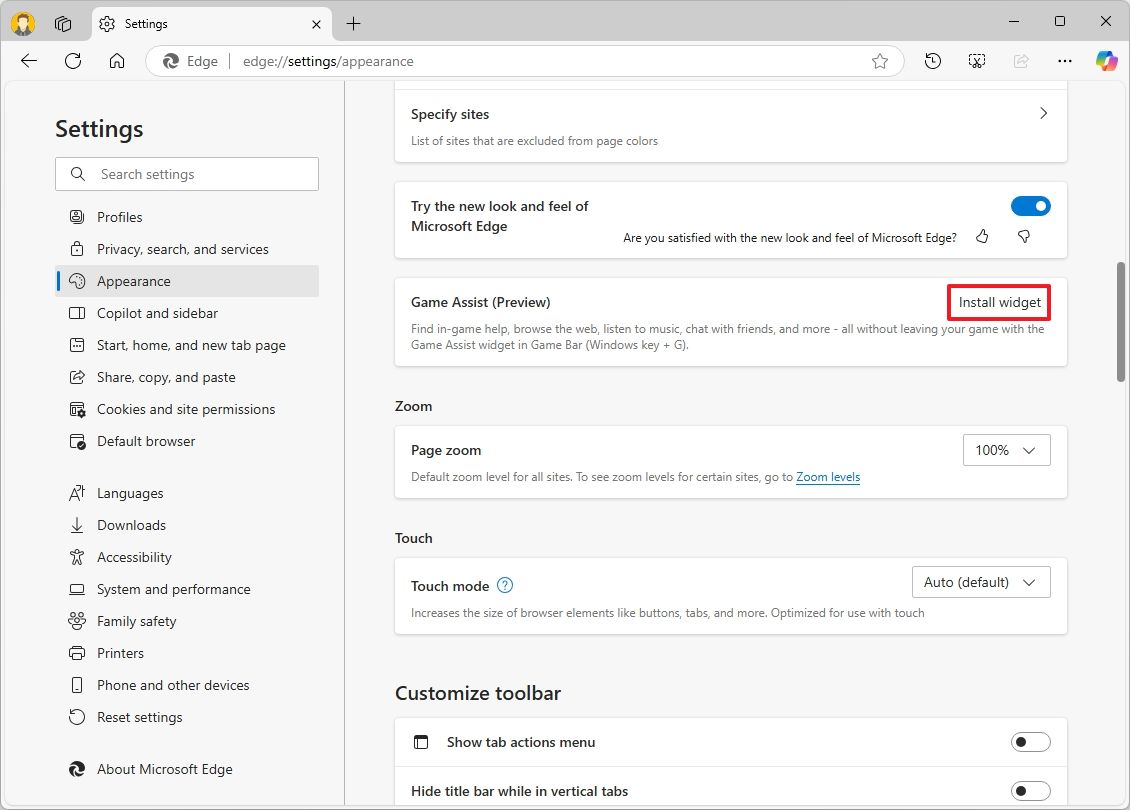Open Phone and other devices settings
This screenshot has width=1130, height=810.
coord(187,685)
